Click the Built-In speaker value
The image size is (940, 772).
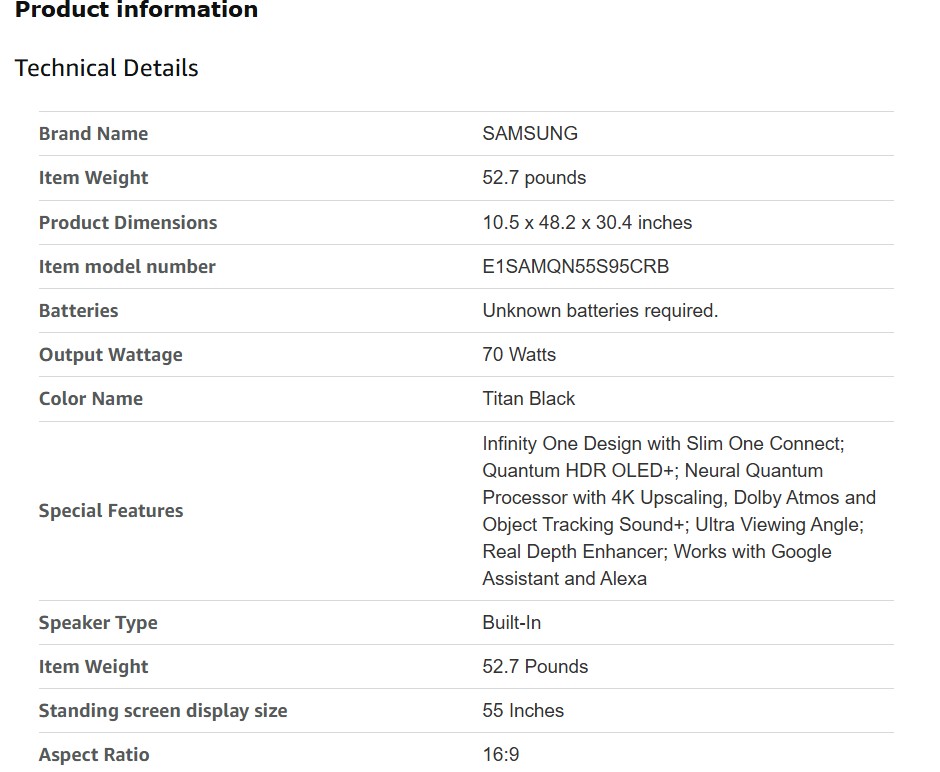tap(512, 623)
